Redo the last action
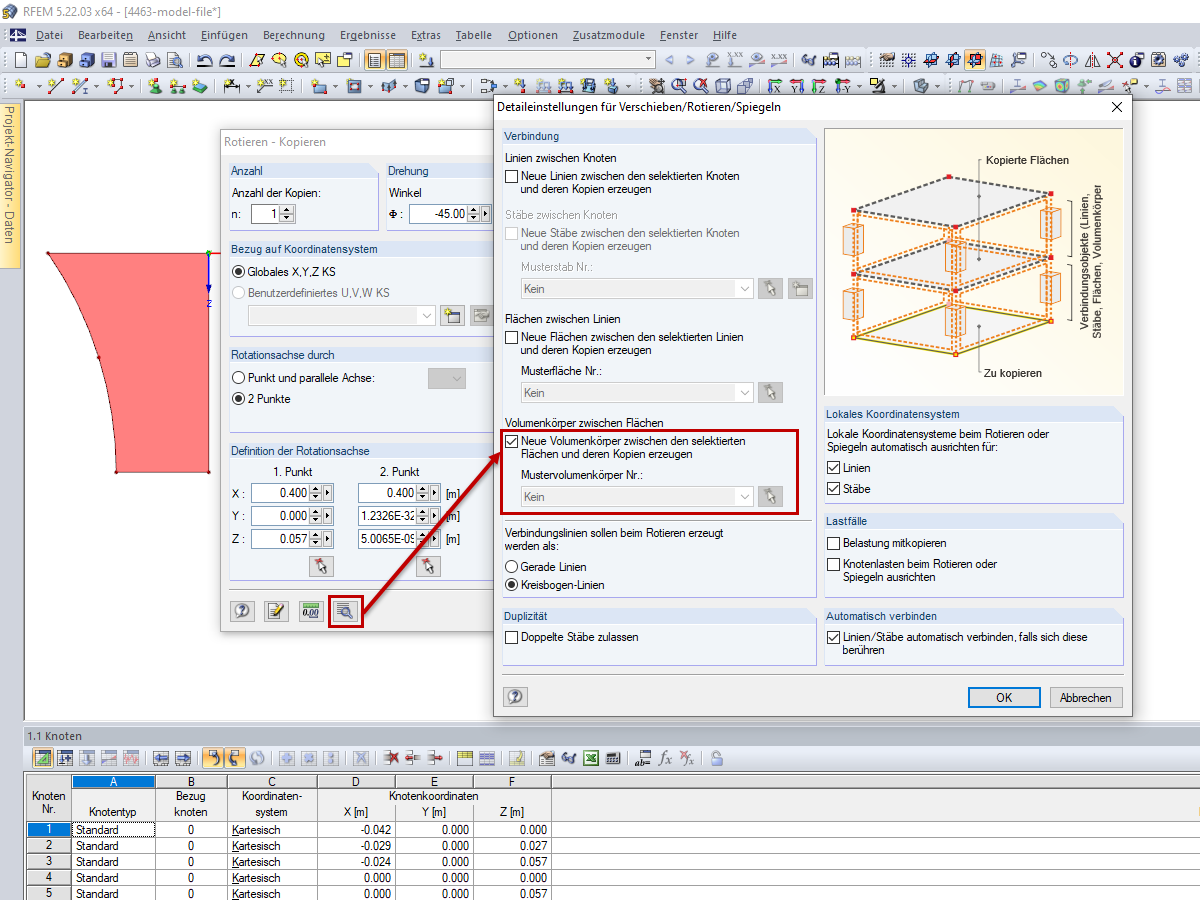1200x900 pixels. [x=227, y=60]
